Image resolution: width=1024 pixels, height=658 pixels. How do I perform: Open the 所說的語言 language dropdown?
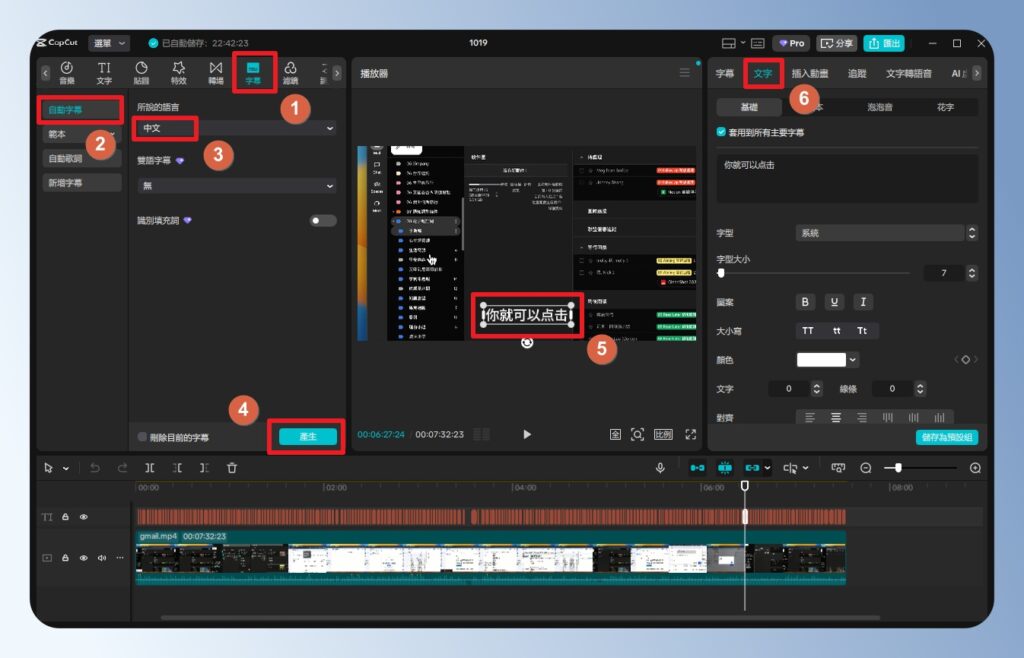pos(236,129)
